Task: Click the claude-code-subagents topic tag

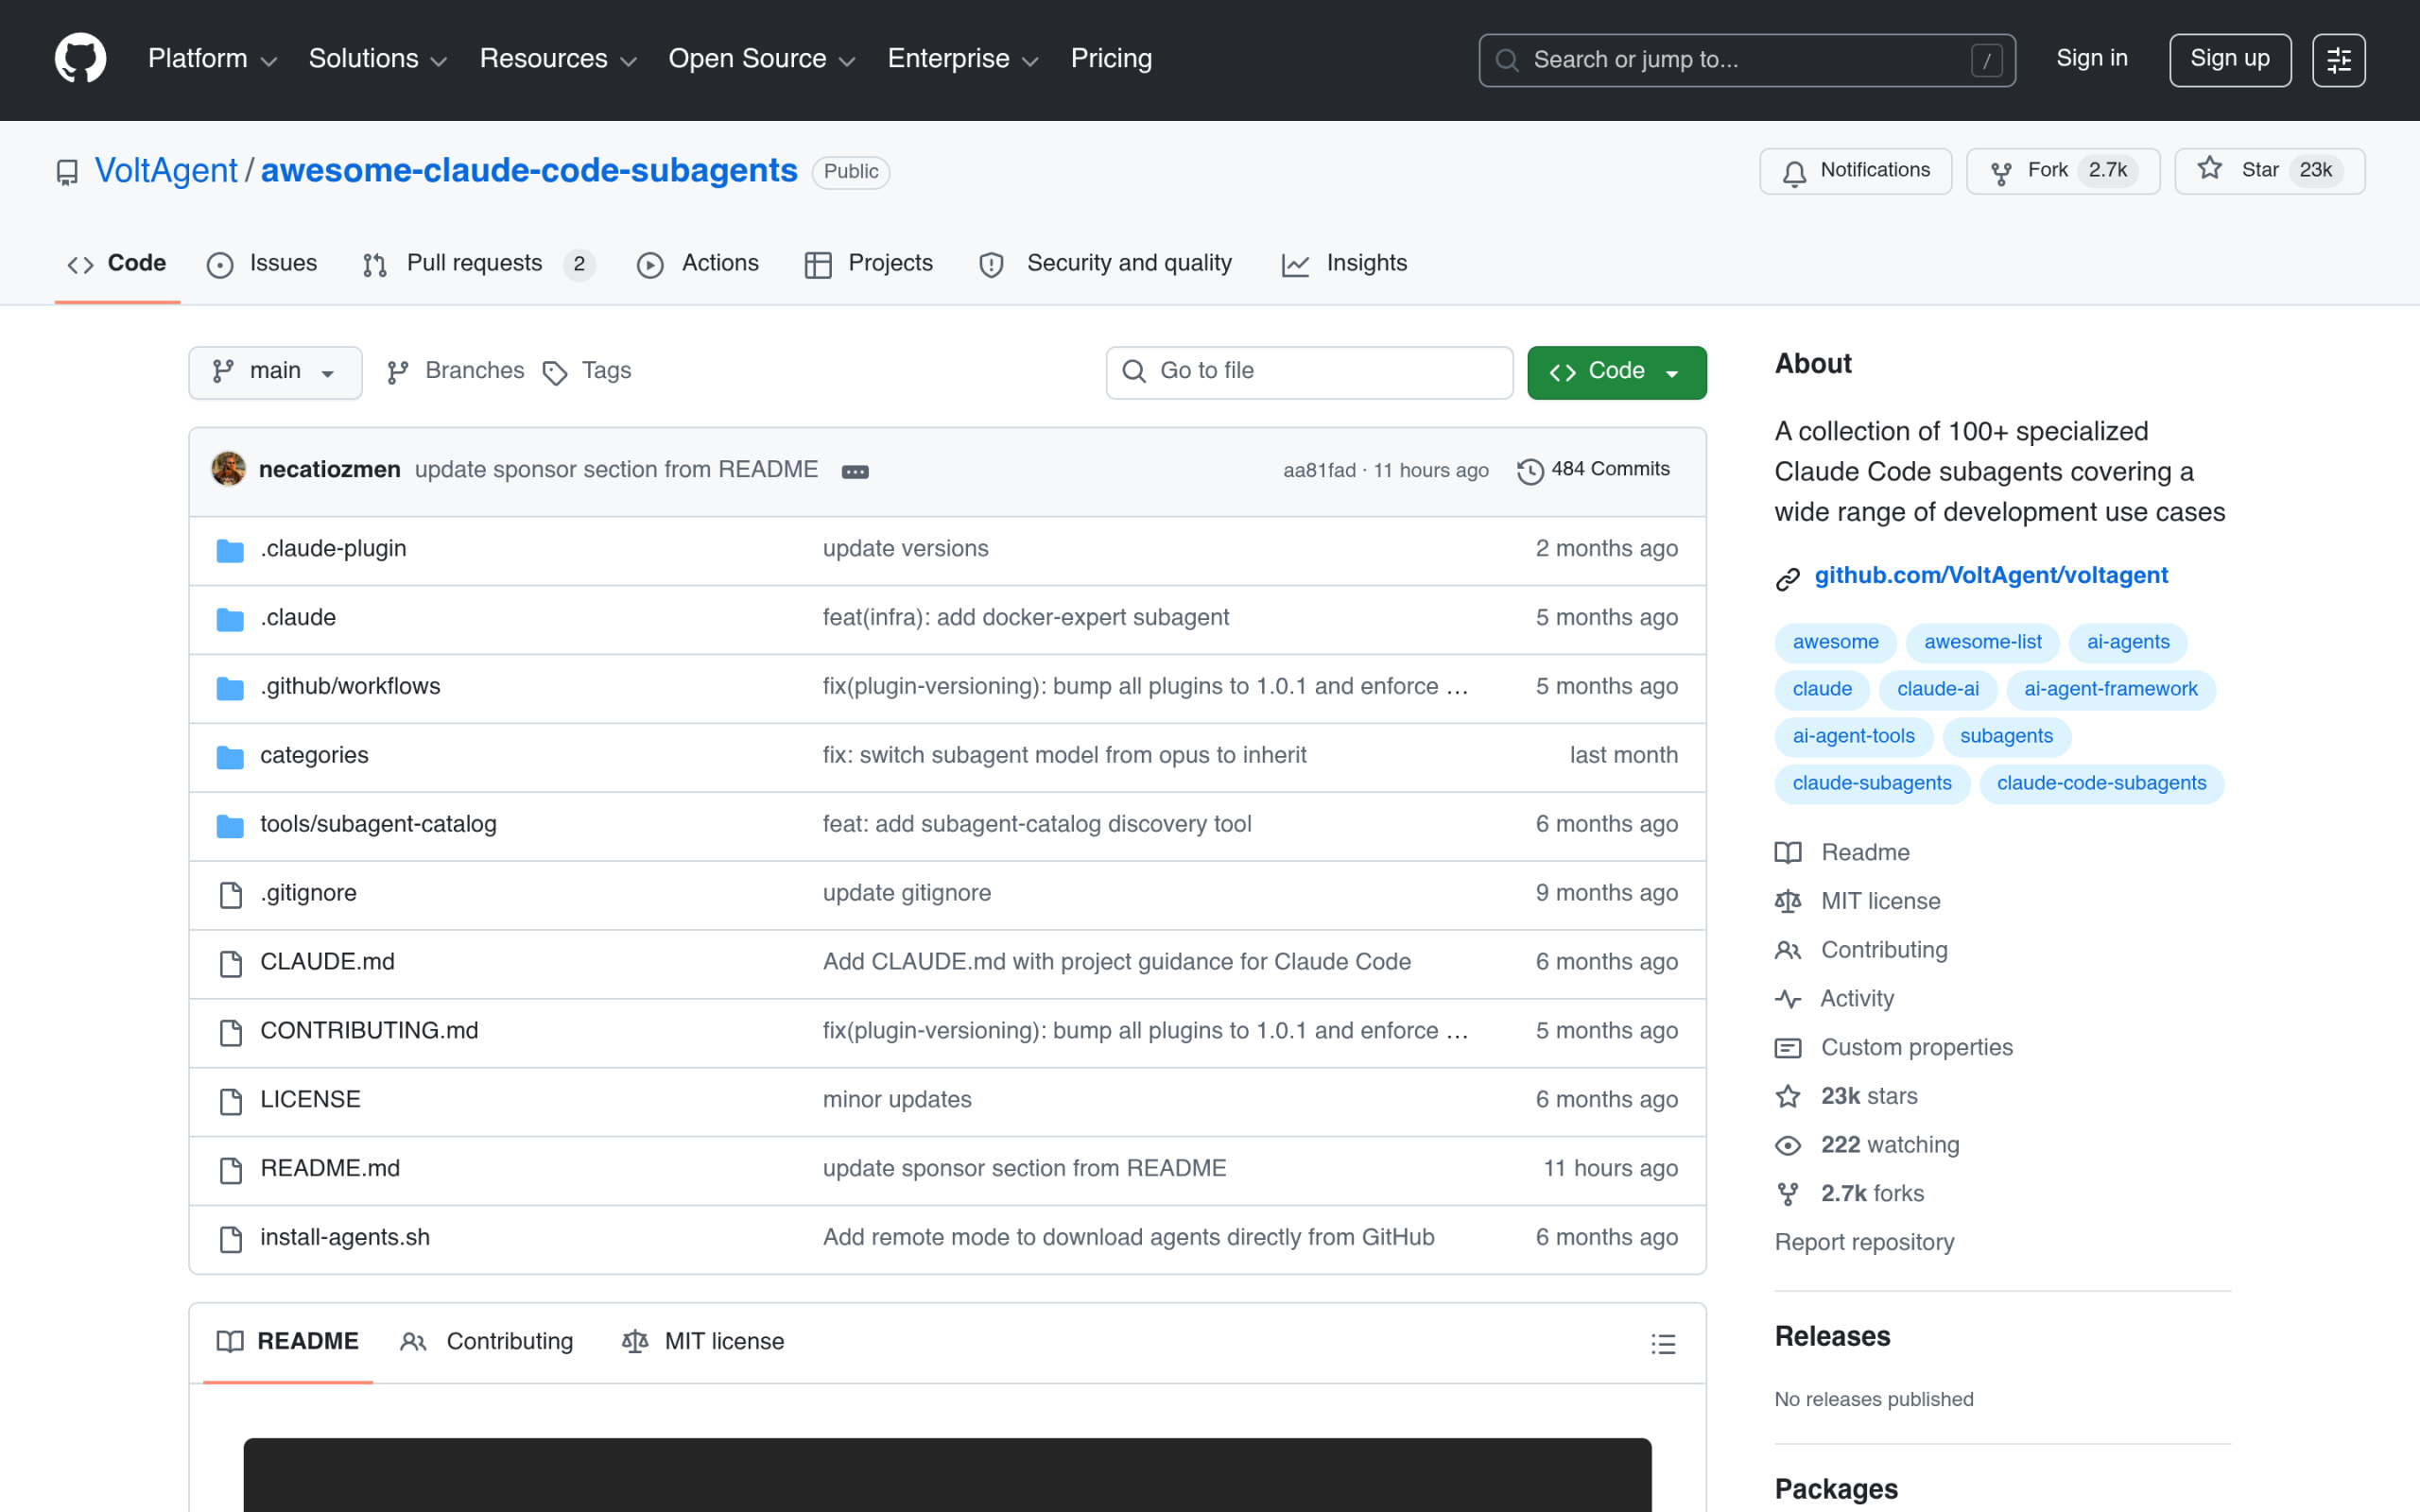Action: point(2101,784)
